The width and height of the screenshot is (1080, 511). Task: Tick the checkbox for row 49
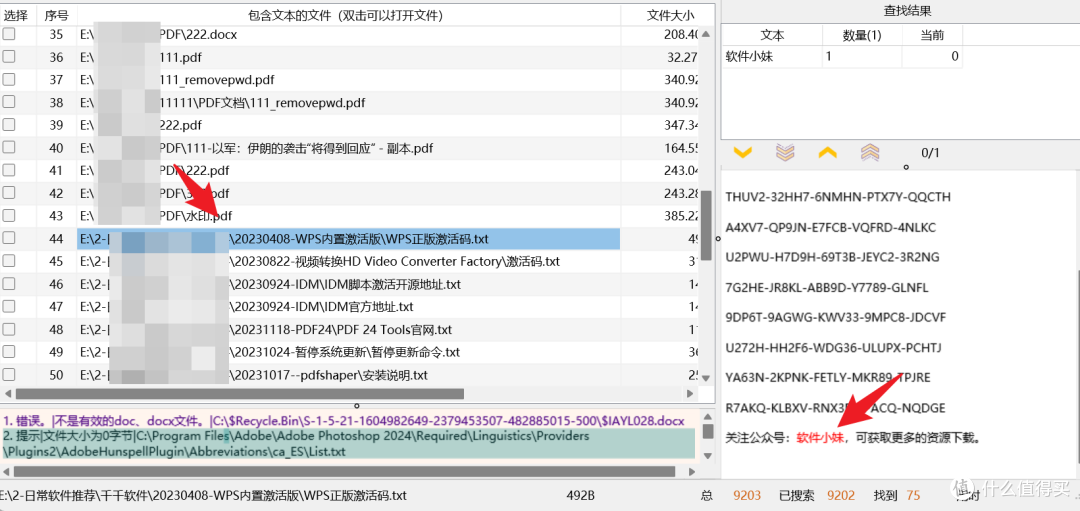tap(8, 353)
